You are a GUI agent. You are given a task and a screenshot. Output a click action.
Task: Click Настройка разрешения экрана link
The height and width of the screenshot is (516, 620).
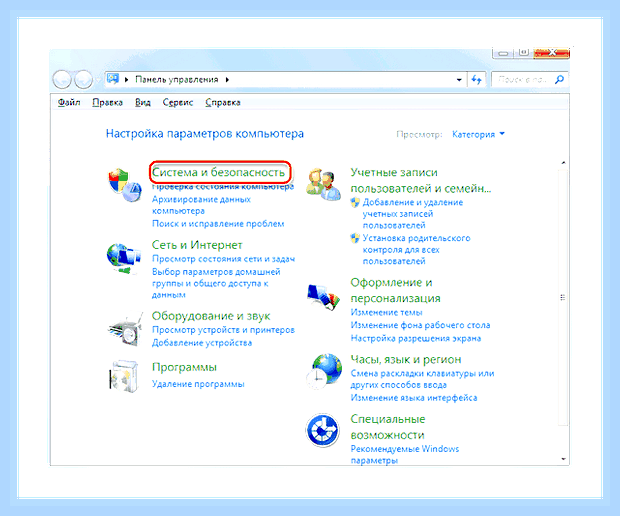[x=416, y=338]
